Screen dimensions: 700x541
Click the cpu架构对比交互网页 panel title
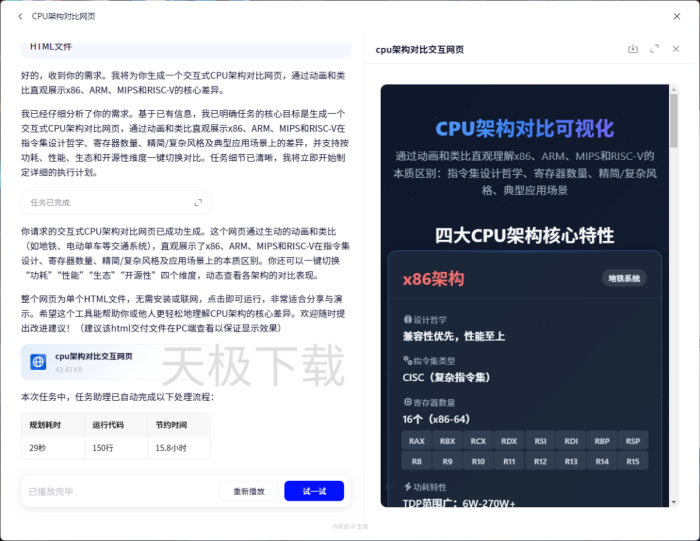tap(420, 50)
